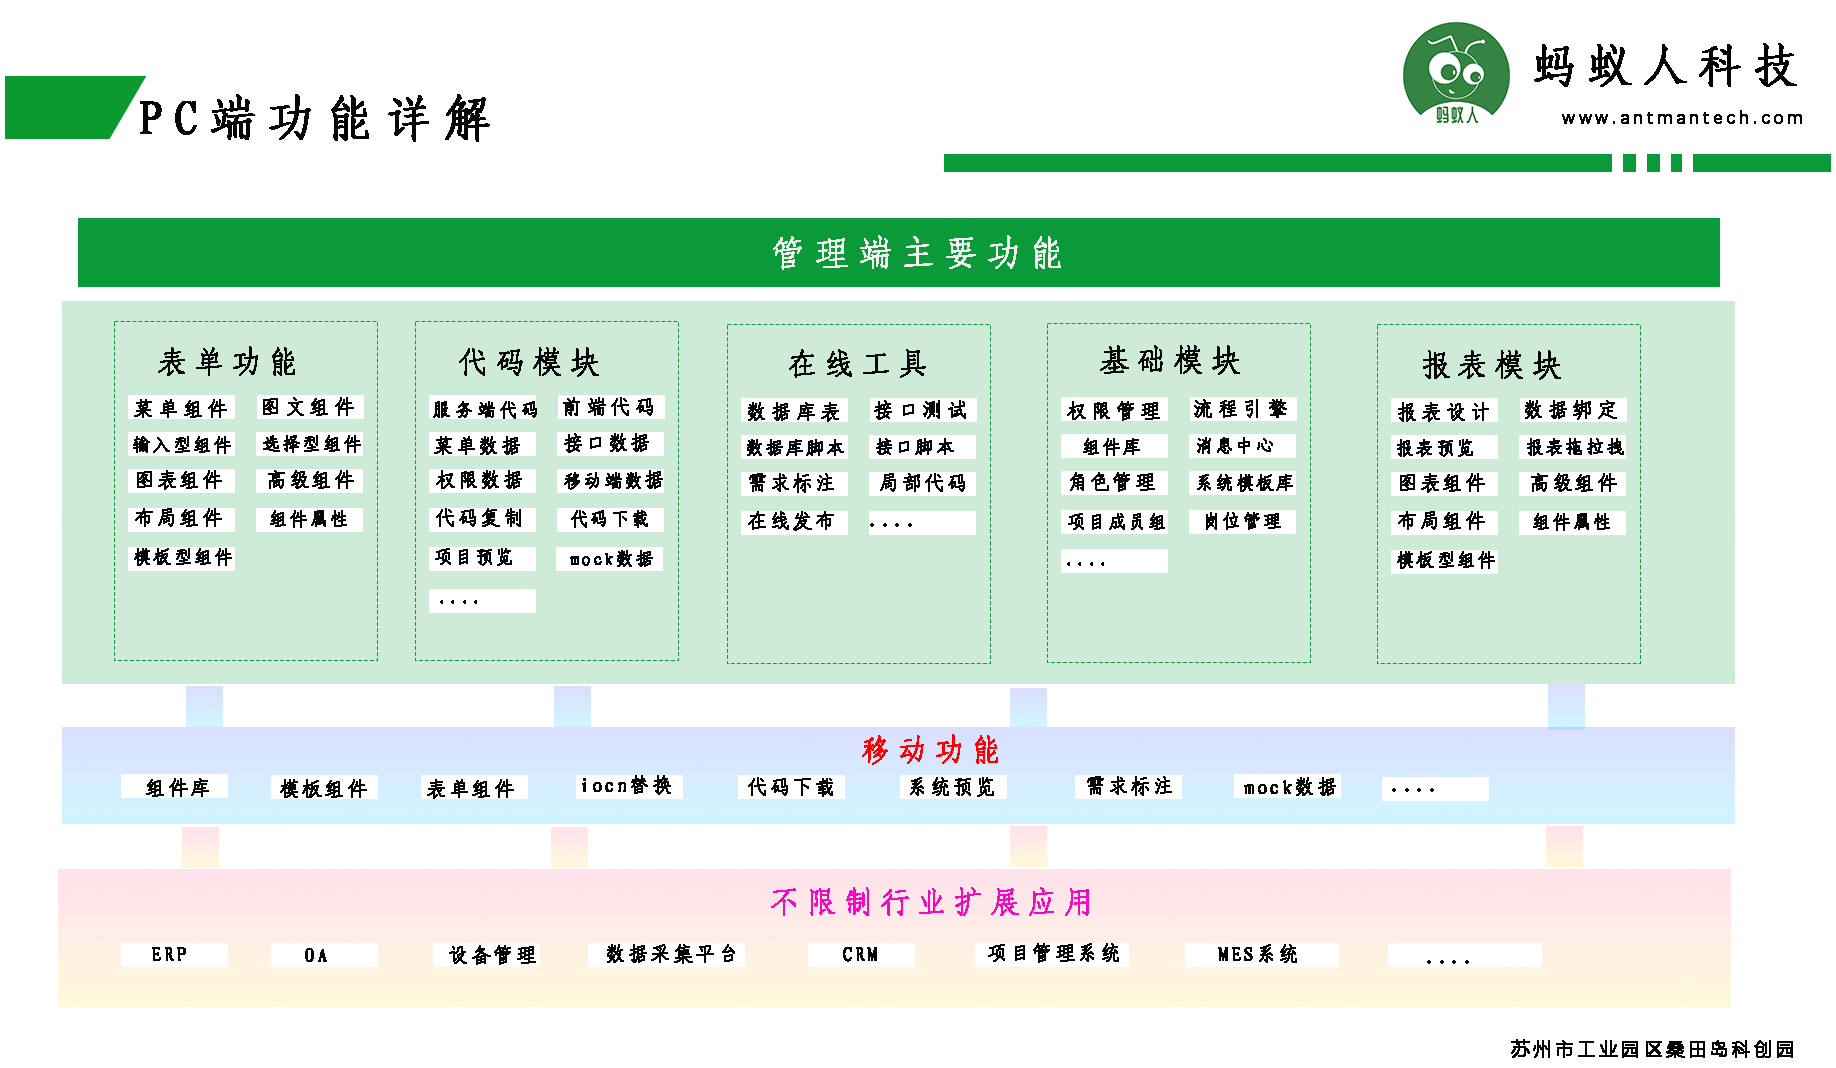The width and height of the screenshot is (1836, 1068).
Task: Select 服务端代码 item
Action: click(484, 409)
